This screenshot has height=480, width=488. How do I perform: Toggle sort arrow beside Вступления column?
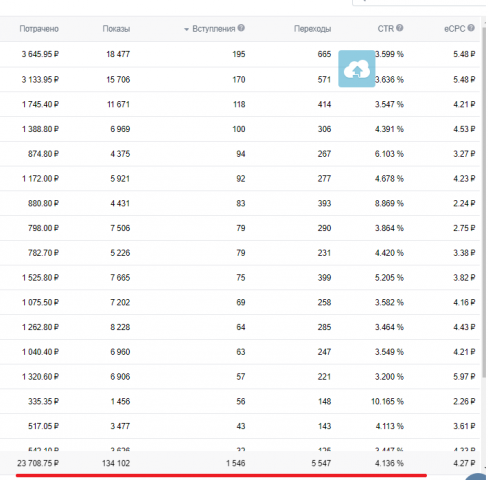pos(186,29)
